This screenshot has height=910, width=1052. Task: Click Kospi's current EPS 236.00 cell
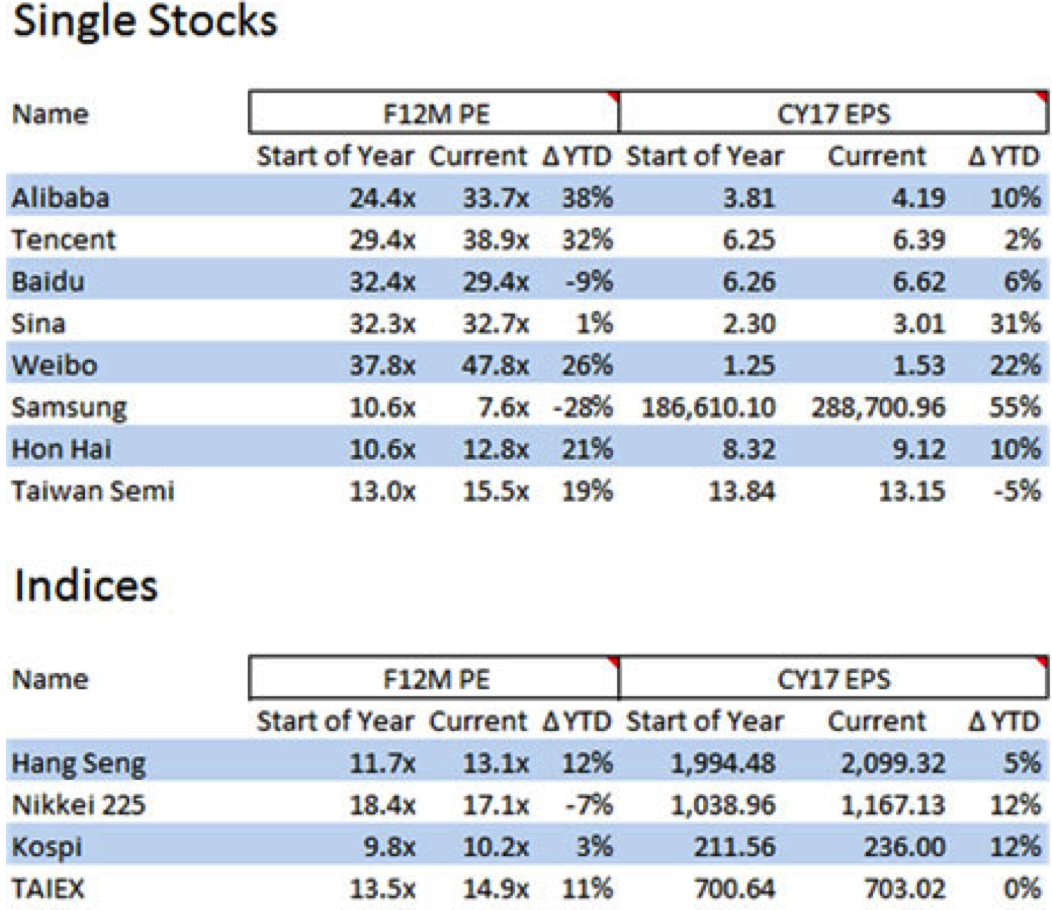(x=903, y=848)
